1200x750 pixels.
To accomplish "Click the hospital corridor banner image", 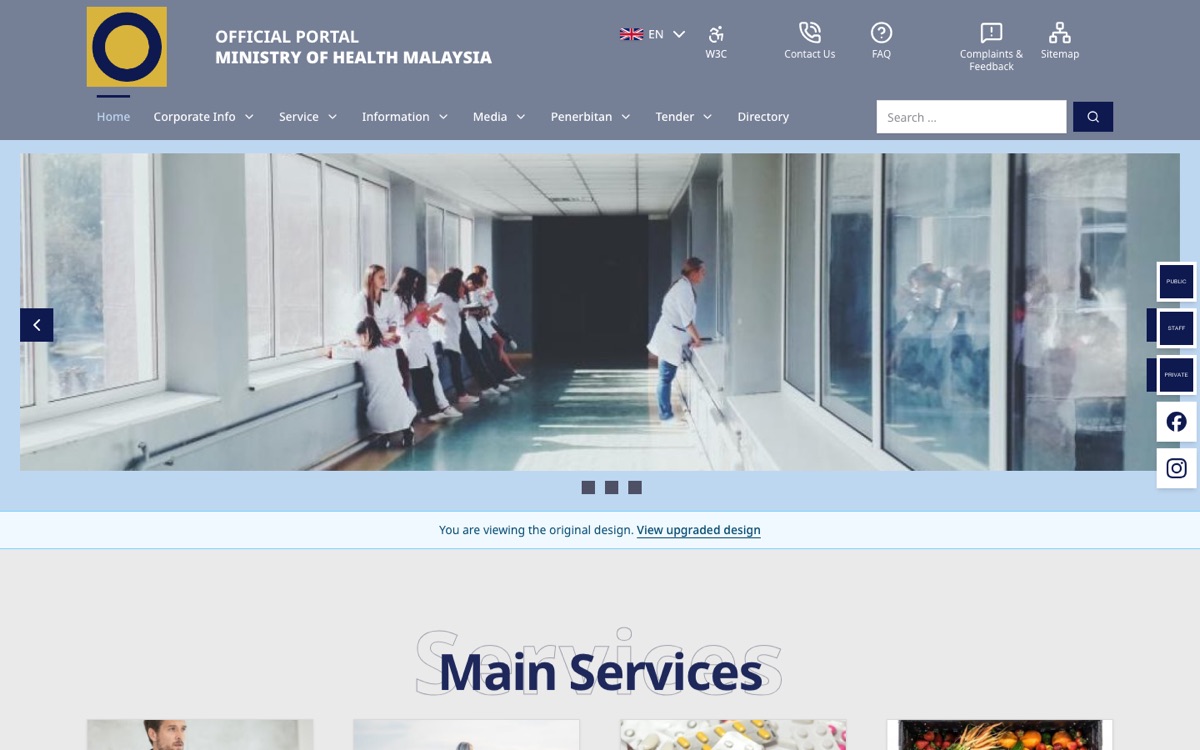I will (600, 312).
